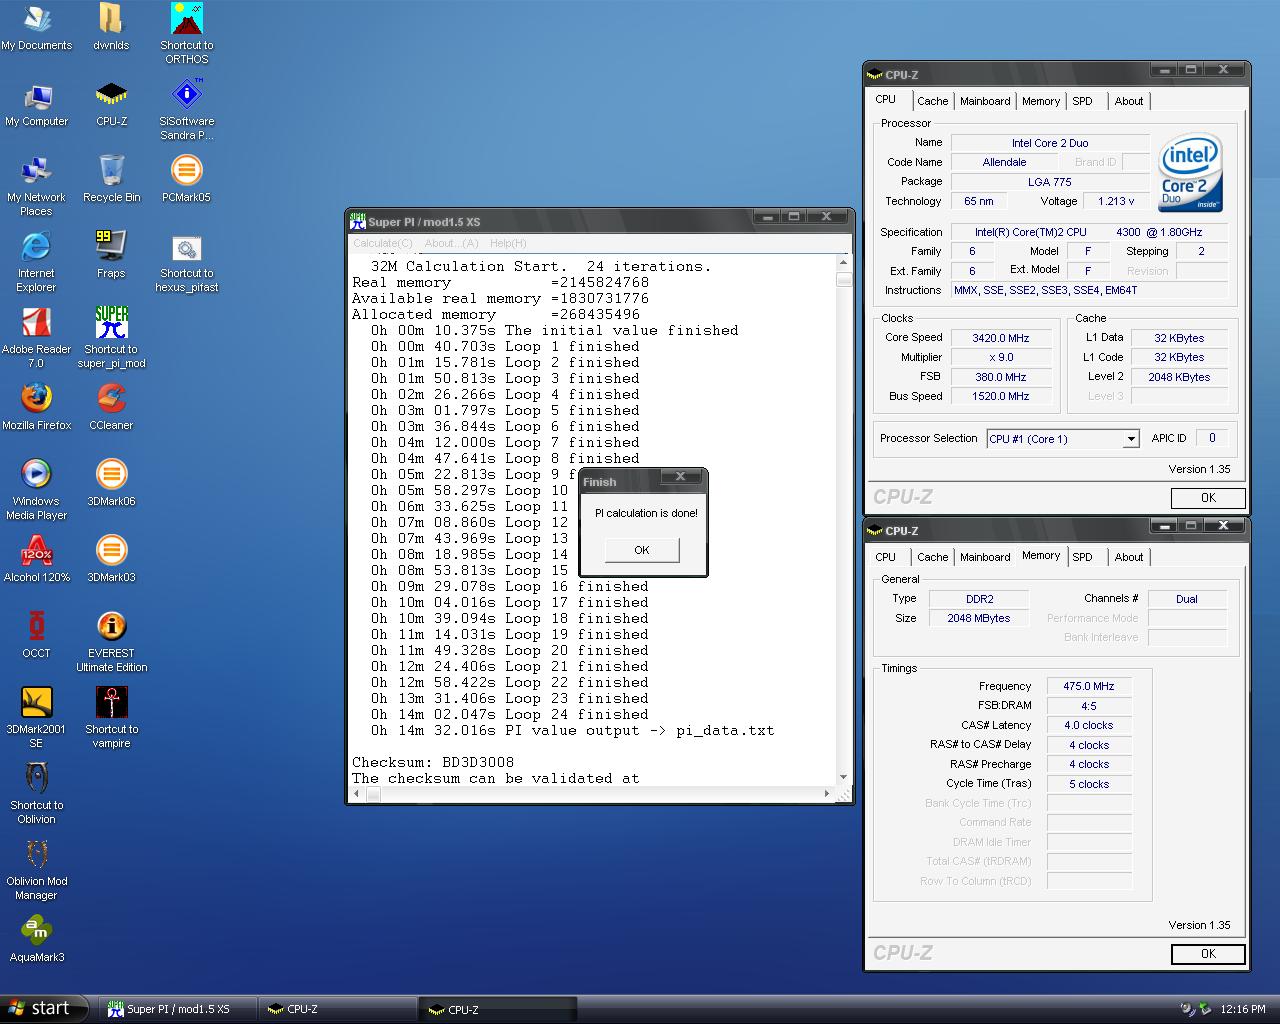Switch to CPU tab in lower CPU-Z

click(886, 557)
